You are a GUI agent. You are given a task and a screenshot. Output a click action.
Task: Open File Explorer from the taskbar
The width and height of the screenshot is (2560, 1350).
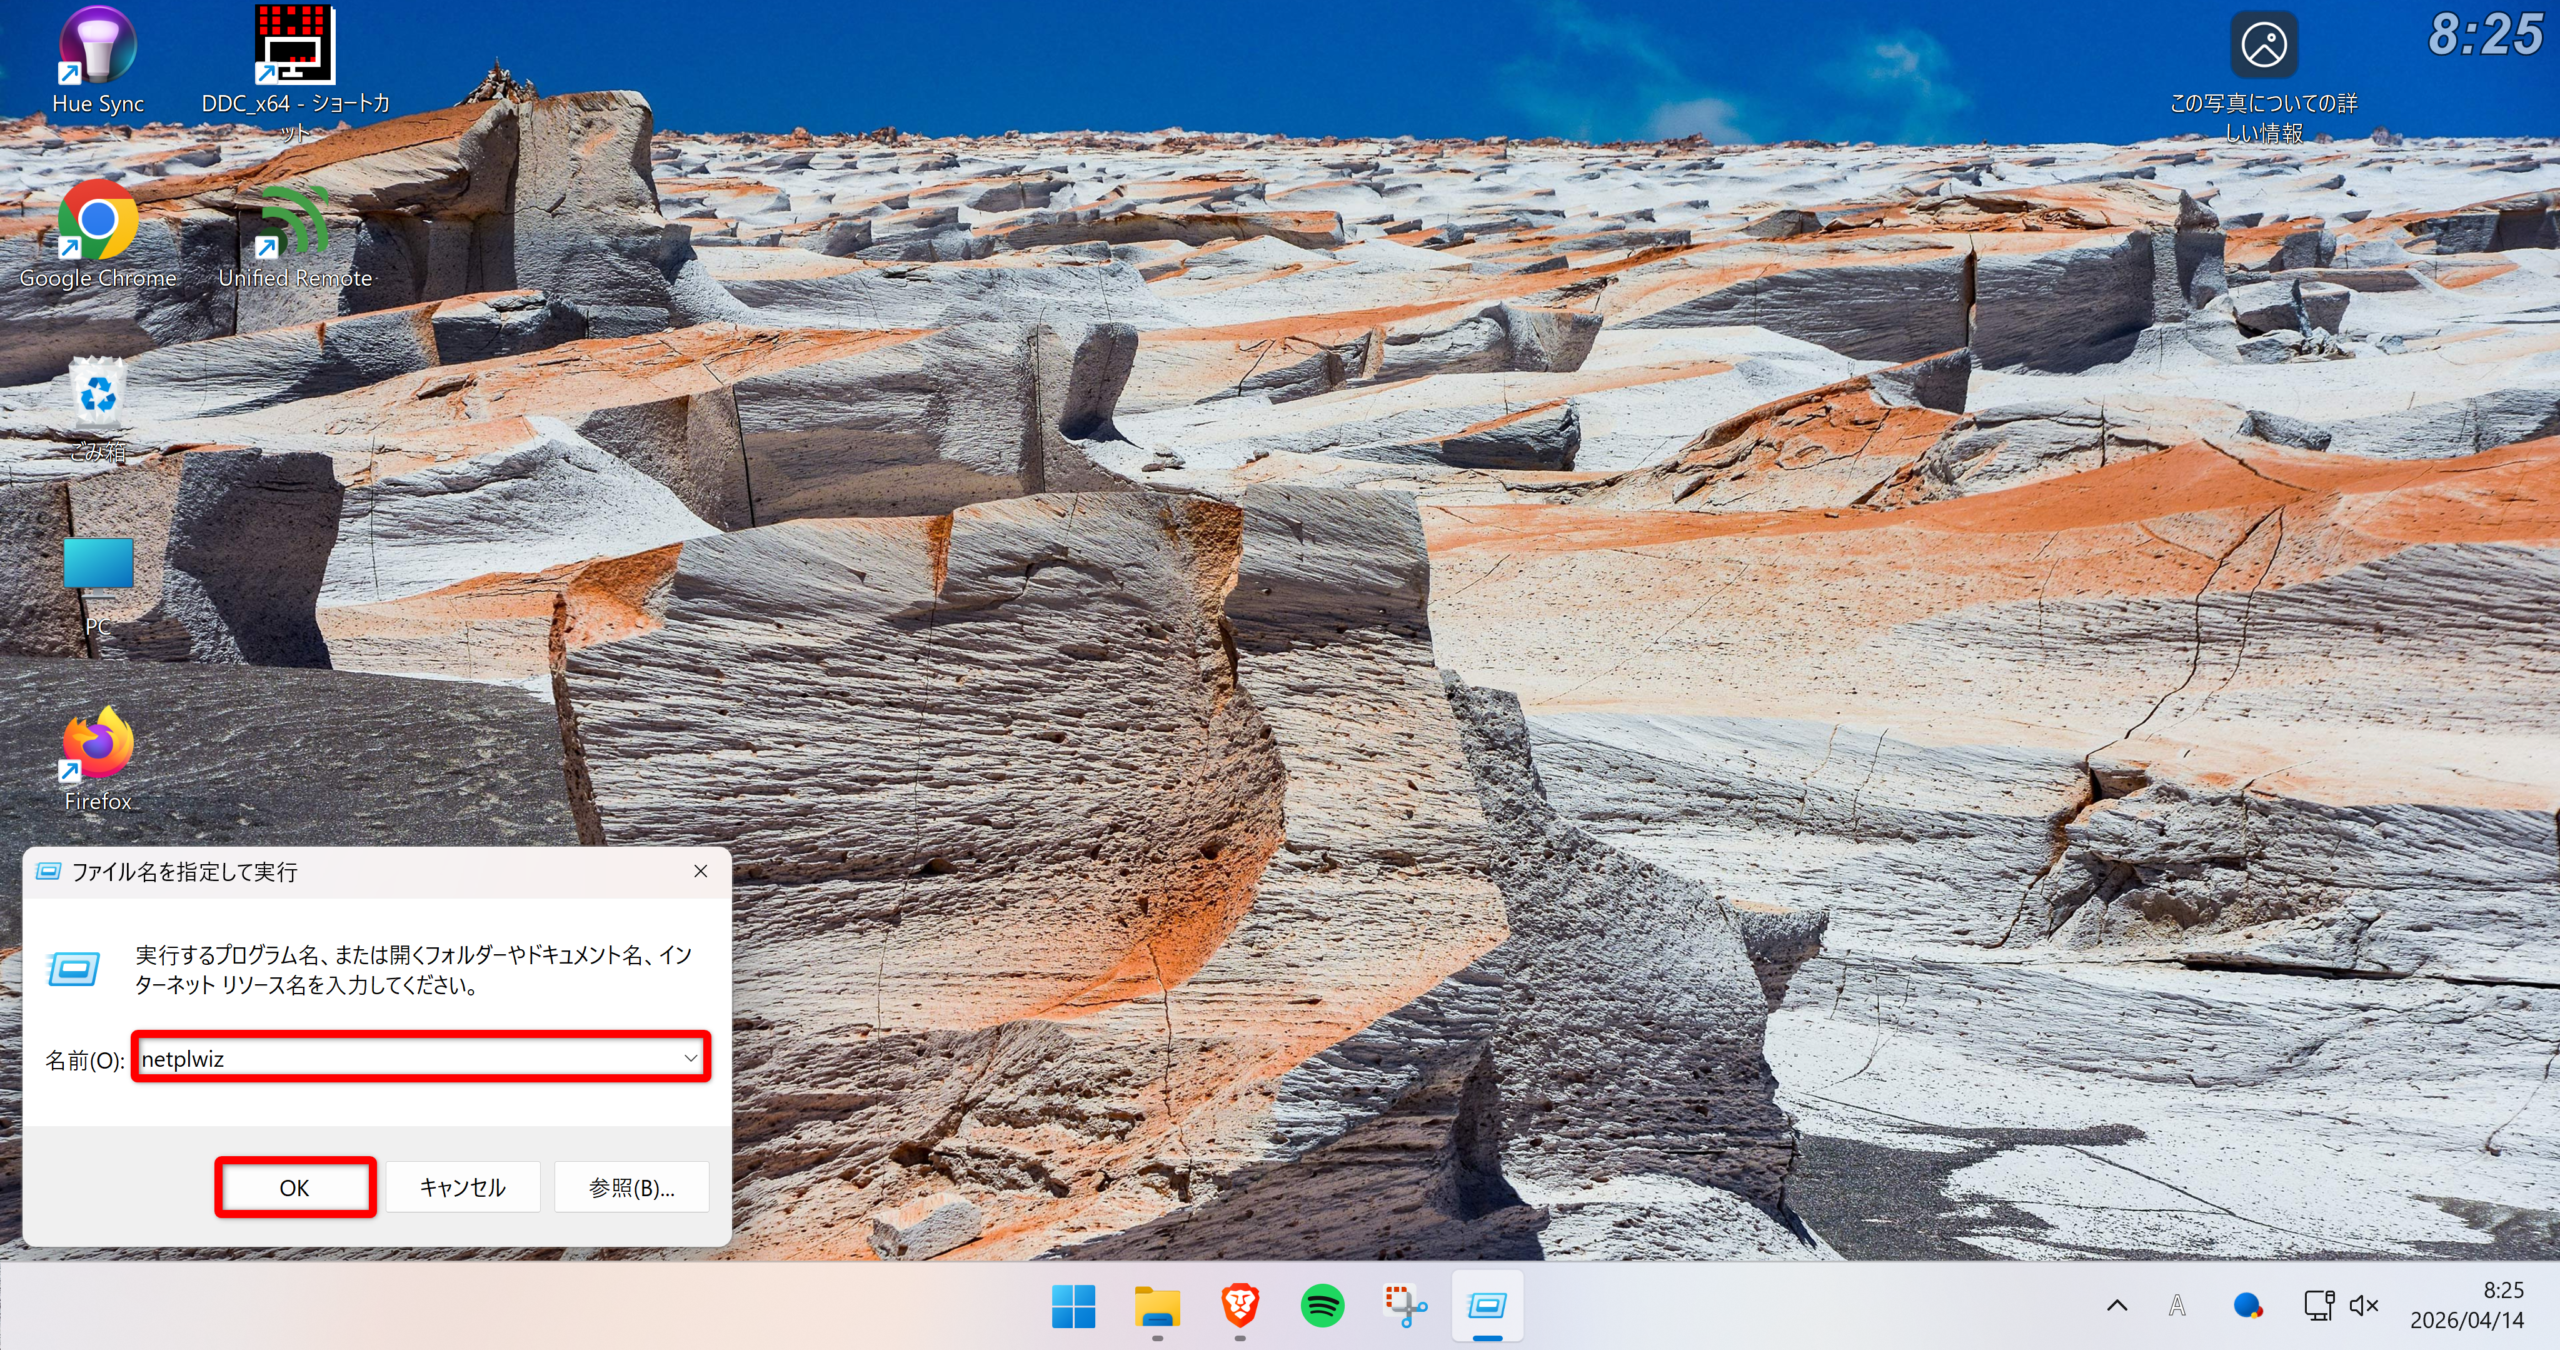[1157, 1306]
